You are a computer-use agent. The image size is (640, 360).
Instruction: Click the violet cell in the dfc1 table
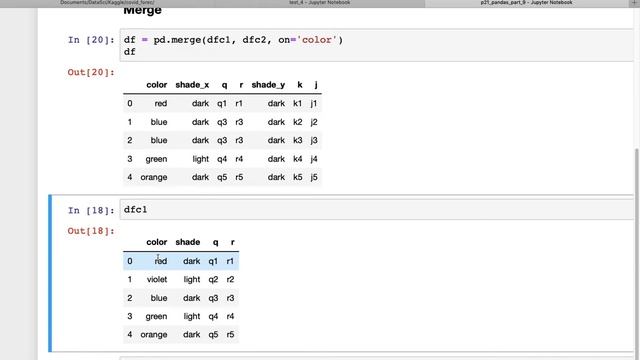[157, 280]
